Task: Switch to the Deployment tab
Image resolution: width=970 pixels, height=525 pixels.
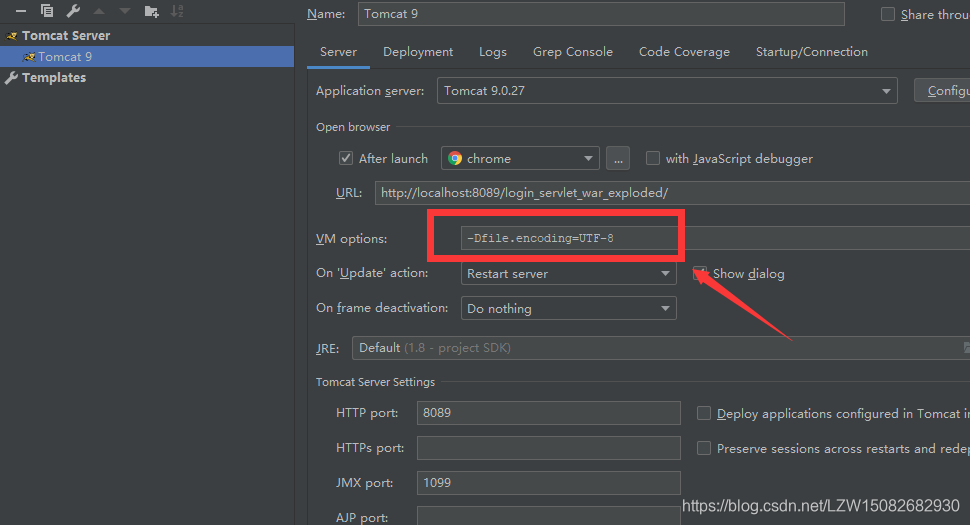Action: tap(418, 52)
